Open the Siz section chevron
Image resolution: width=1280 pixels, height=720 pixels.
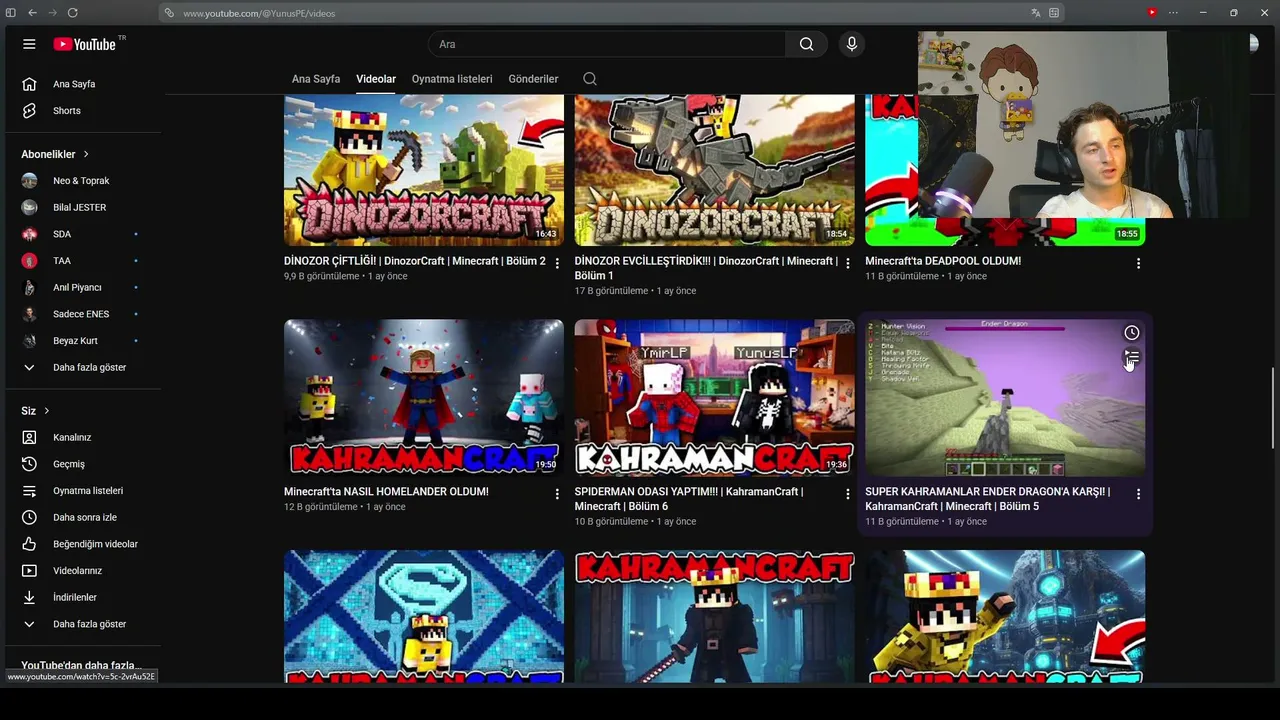coord(46,411)
